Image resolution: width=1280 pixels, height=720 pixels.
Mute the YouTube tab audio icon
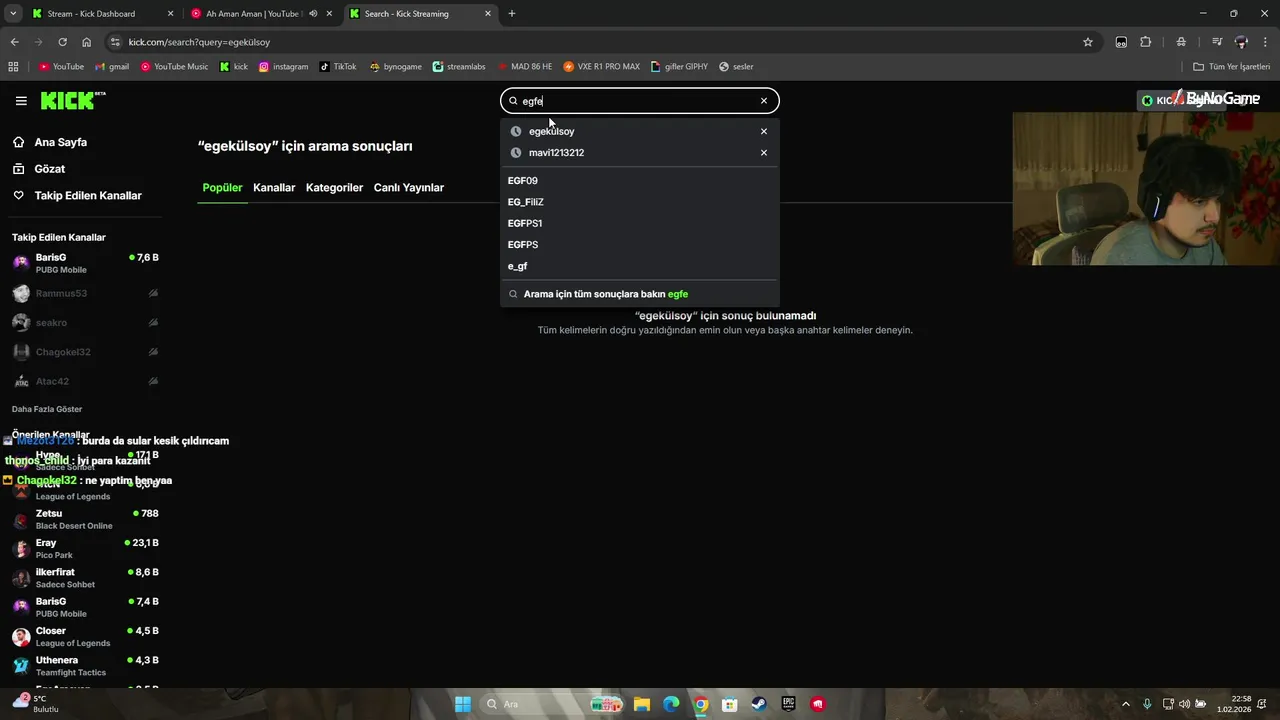313,14
